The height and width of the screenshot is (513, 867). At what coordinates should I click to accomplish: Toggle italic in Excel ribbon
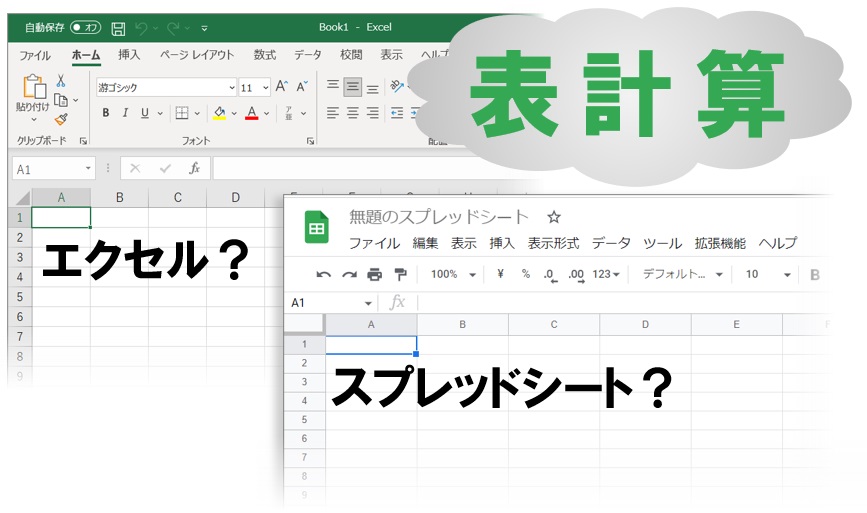pos(125,113)
